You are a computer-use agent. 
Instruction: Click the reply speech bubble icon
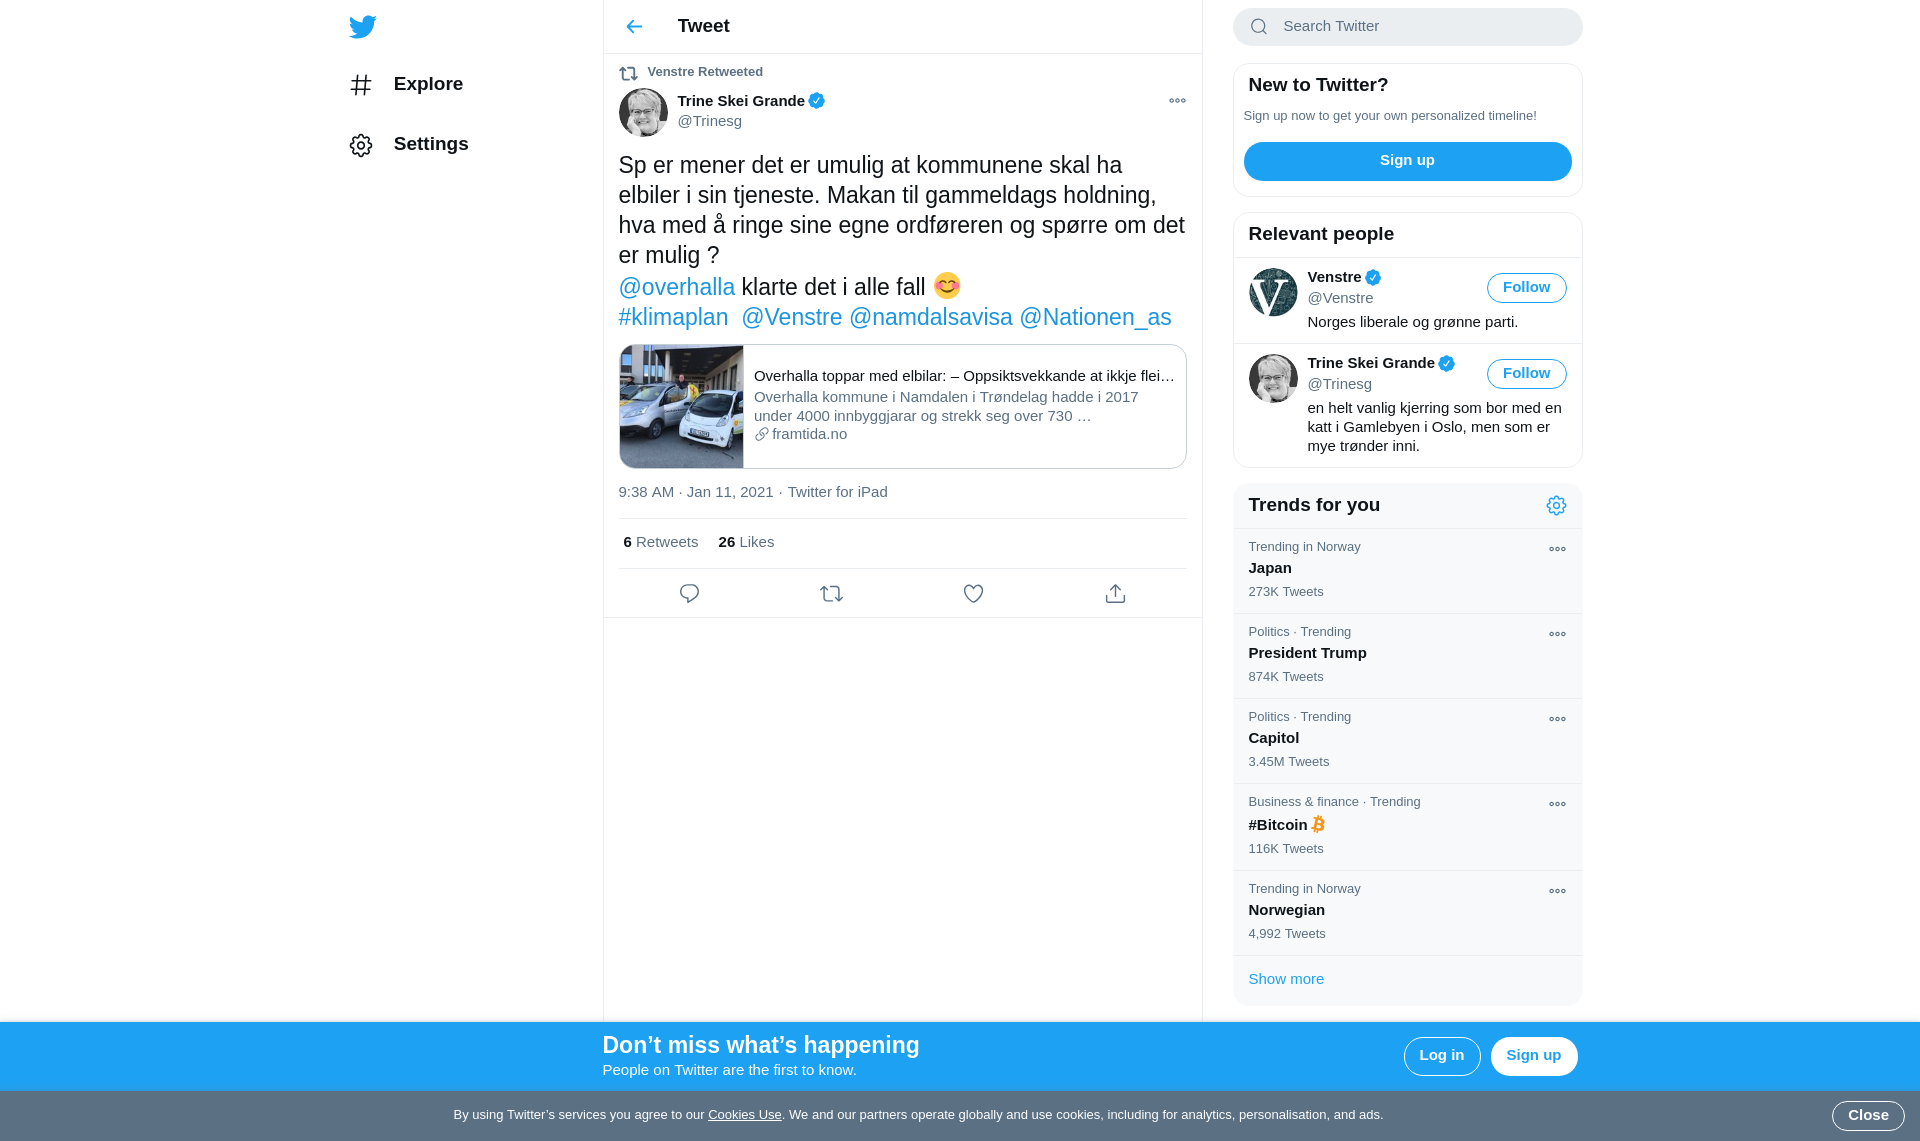[x=689, y=594]
